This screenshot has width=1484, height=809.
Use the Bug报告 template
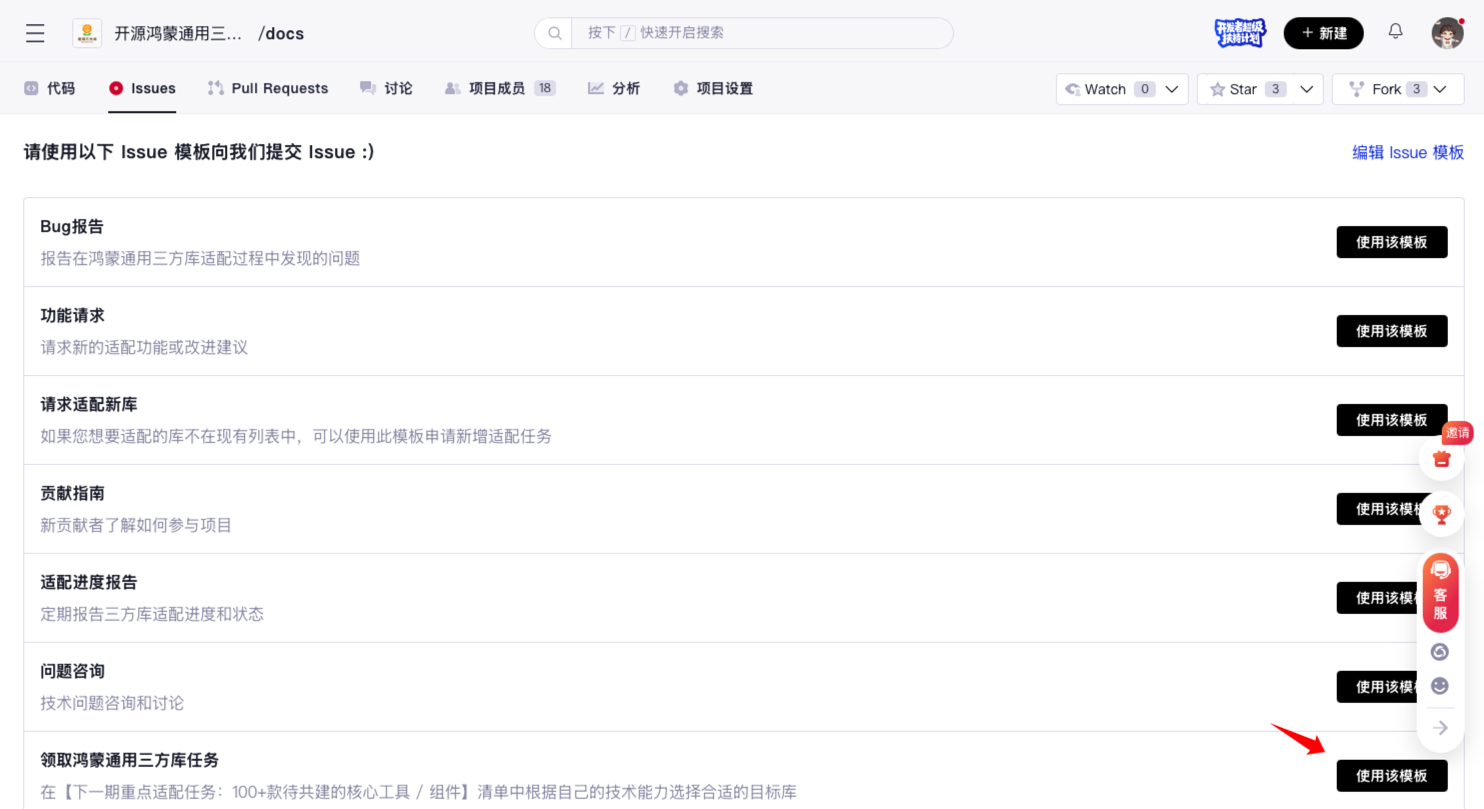pos(1391,242)
